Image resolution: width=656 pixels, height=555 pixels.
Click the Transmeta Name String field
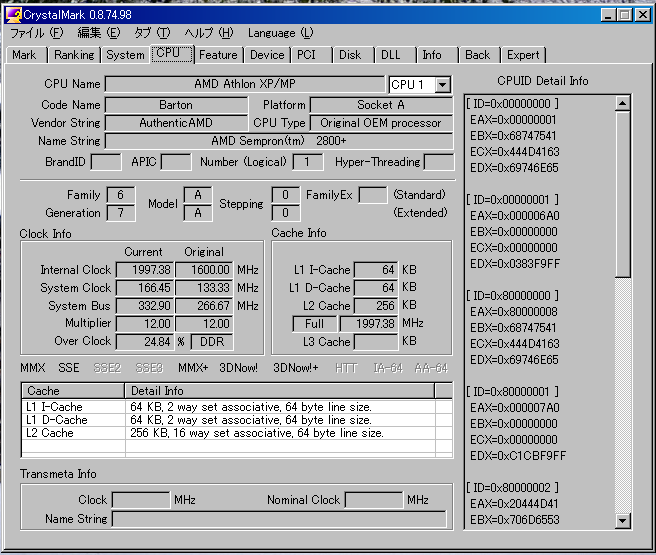pyautogui.click(x=279, y=519)
